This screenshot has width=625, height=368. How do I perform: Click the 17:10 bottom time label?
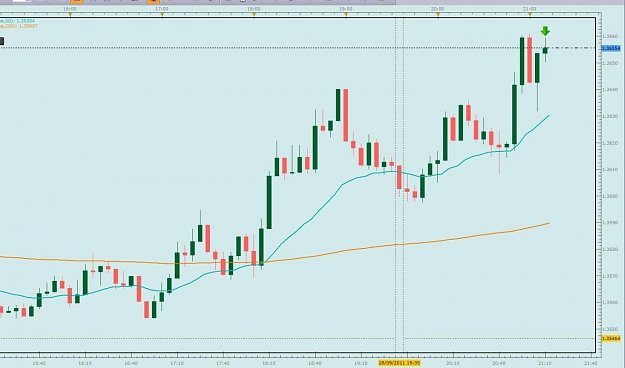pyautogui.click(x=177, y=363)
